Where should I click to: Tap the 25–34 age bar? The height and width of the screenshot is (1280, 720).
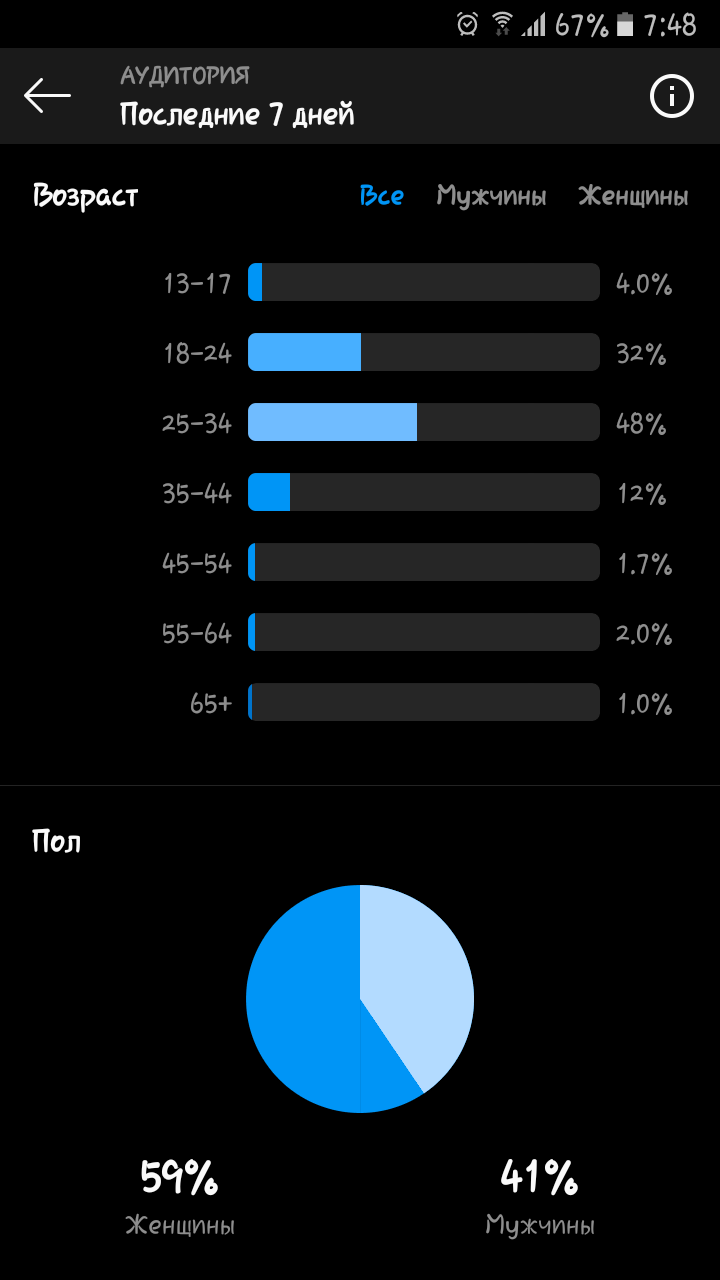(424, 422)
